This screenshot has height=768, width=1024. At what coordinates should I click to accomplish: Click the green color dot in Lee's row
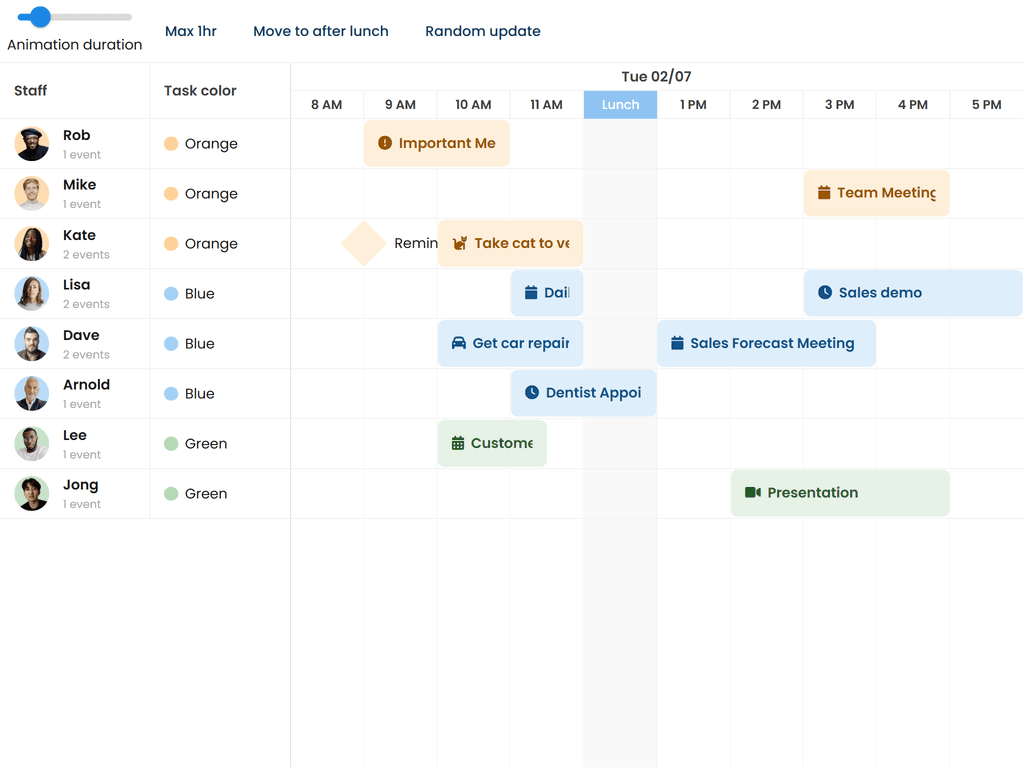(171, 444)
